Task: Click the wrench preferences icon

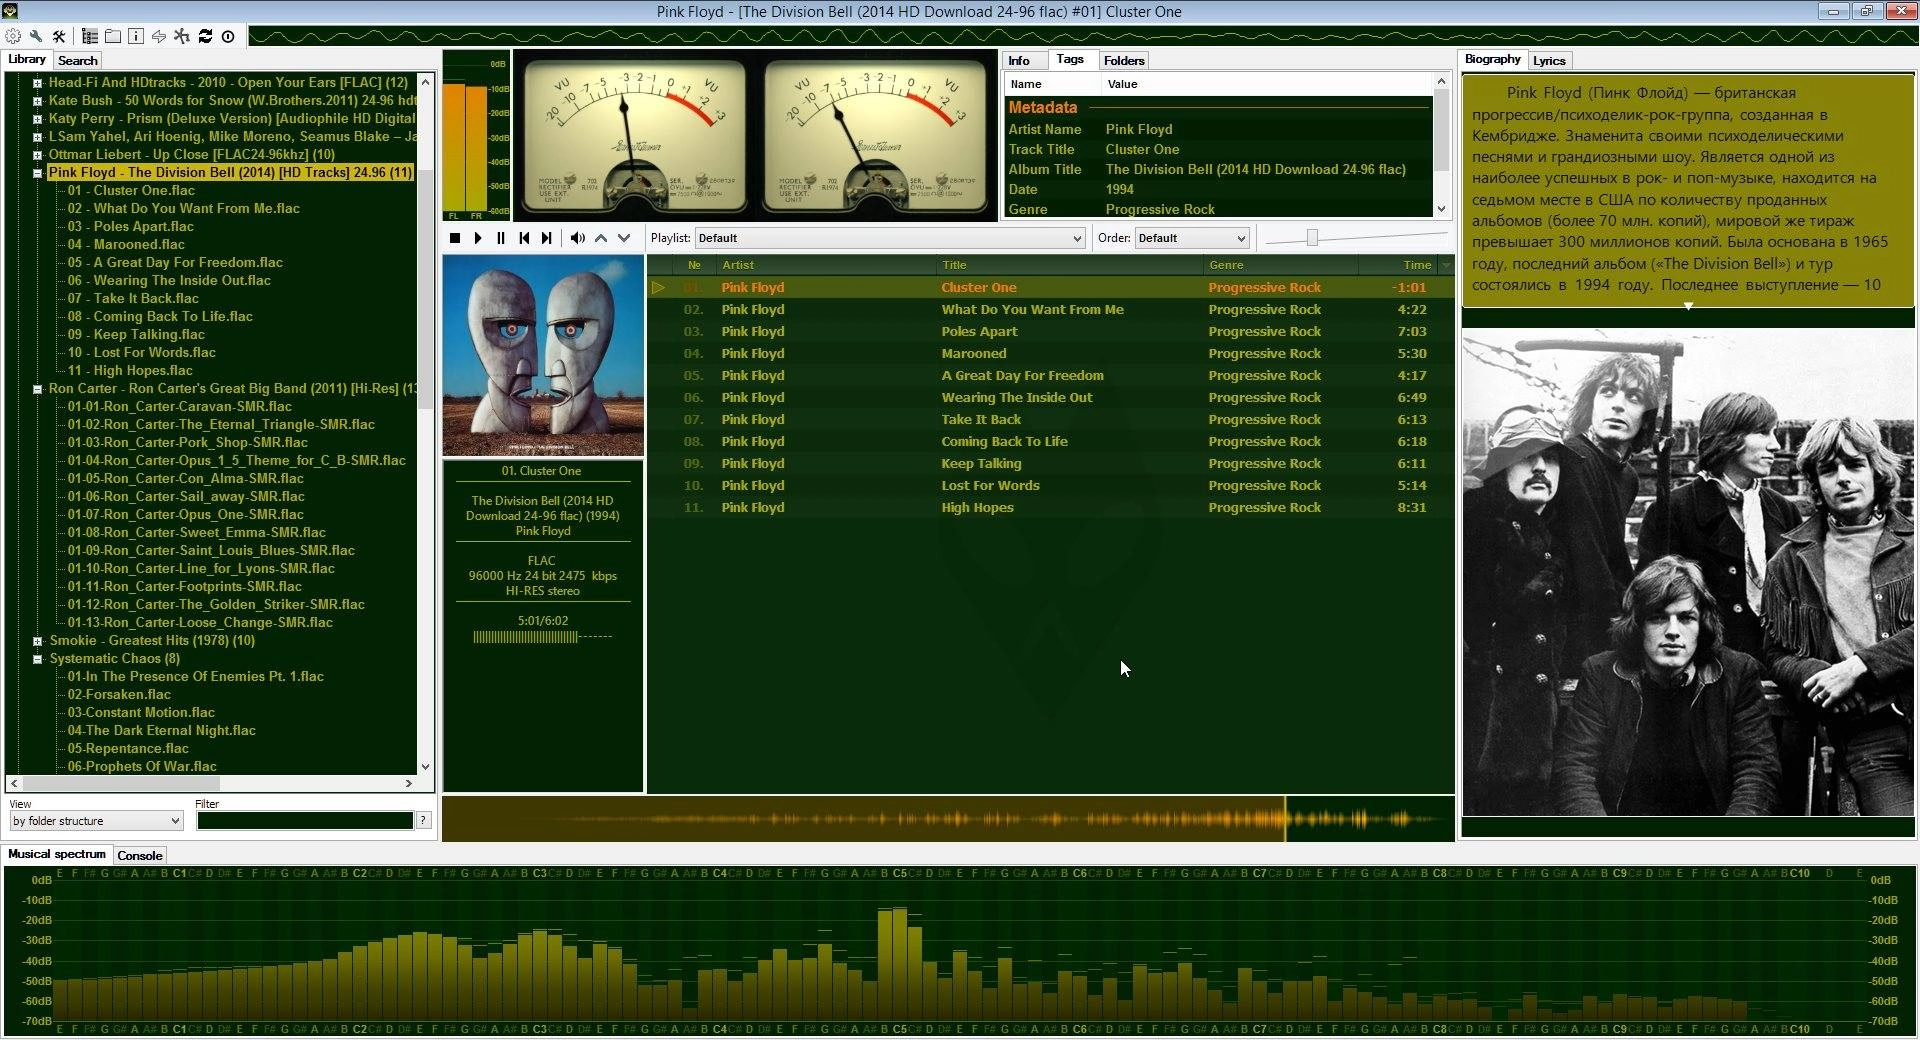Action: click(x=36, y=36)
